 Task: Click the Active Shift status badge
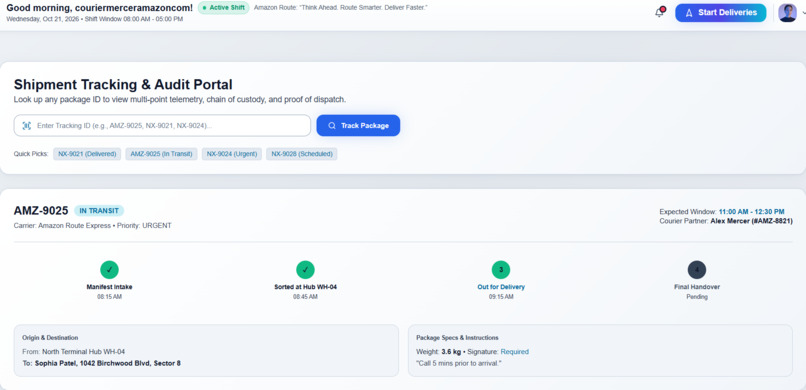point(224,8)
